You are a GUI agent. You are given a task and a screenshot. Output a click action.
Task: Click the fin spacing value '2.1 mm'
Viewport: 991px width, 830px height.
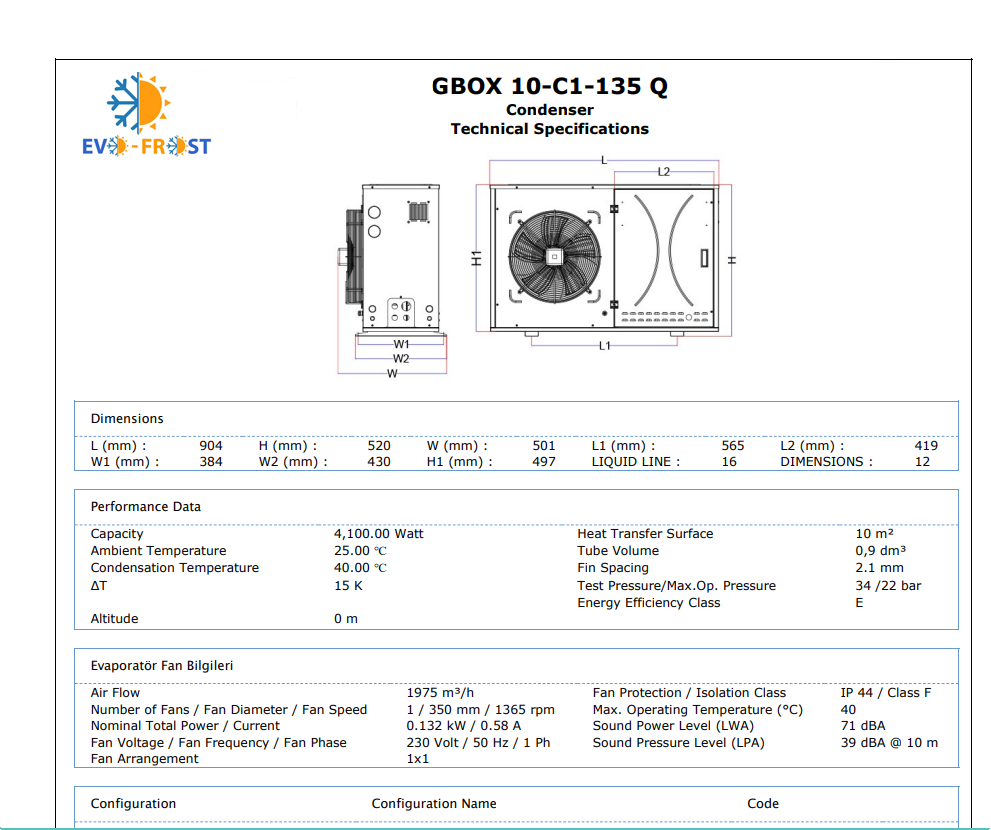click(x=880, y=568)
